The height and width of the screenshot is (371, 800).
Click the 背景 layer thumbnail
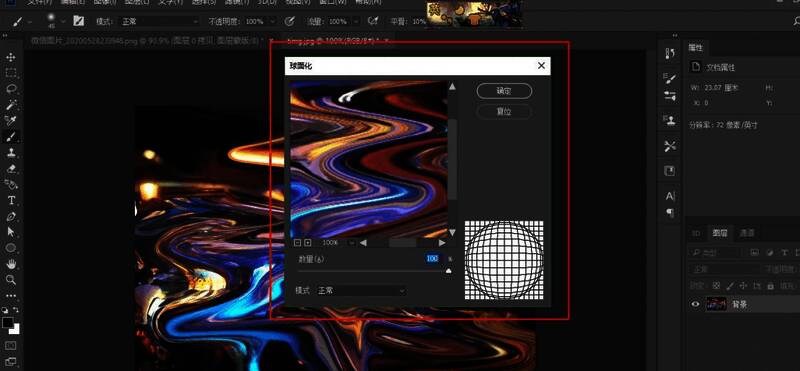click(716, 304)
